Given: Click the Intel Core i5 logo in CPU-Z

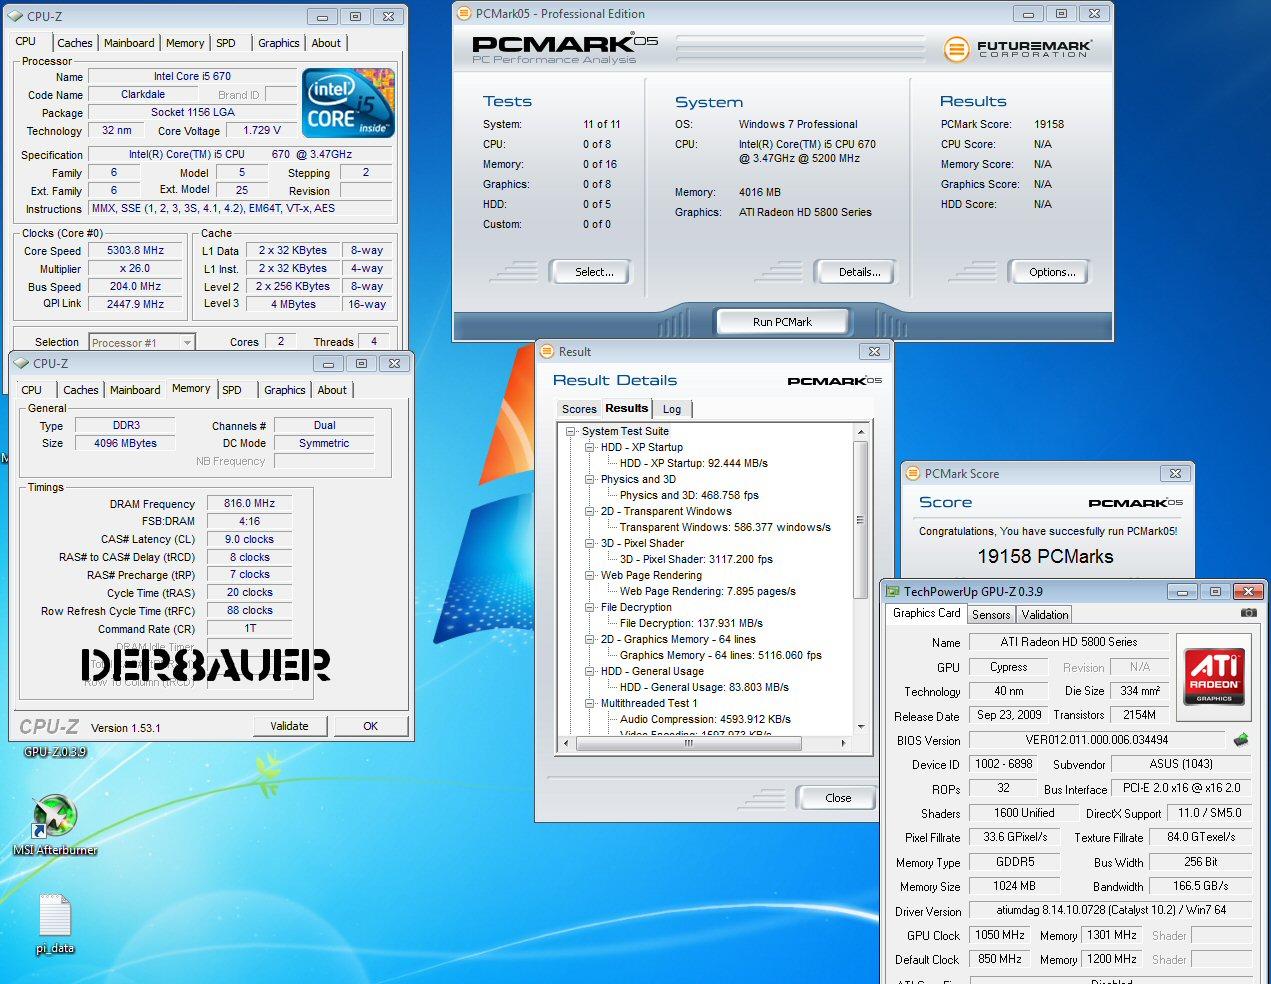Looking at the screenshot, I should pos(348,103).
